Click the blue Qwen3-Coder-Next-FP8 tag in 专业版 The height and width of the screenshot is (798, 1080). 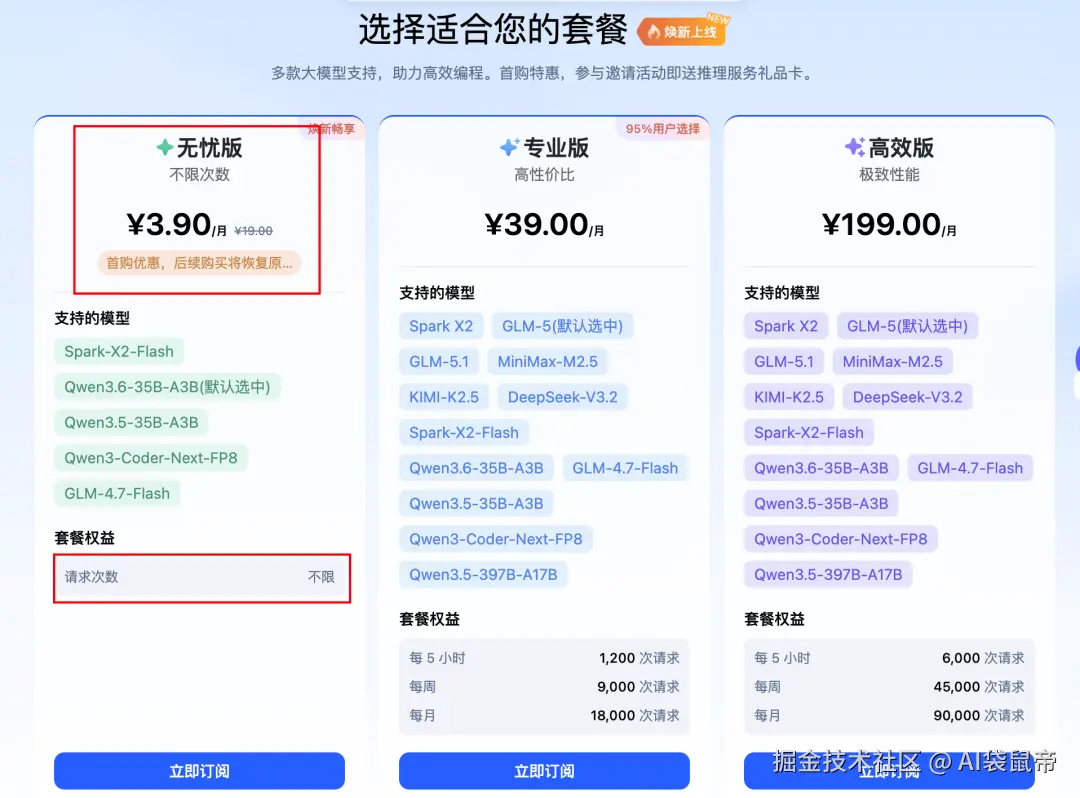[496, 539]
